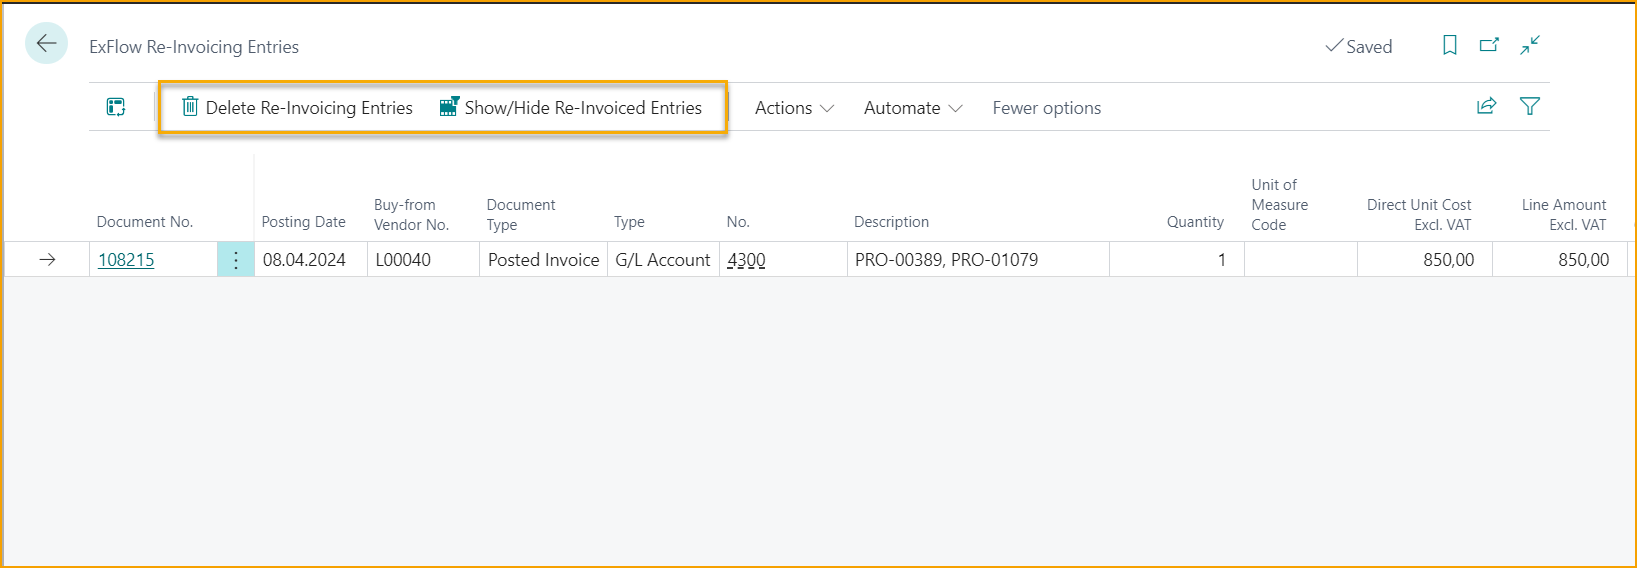Sort by Posting Date column header
1637x568 pixels.
pyautogui.click(x=303, y=222)
